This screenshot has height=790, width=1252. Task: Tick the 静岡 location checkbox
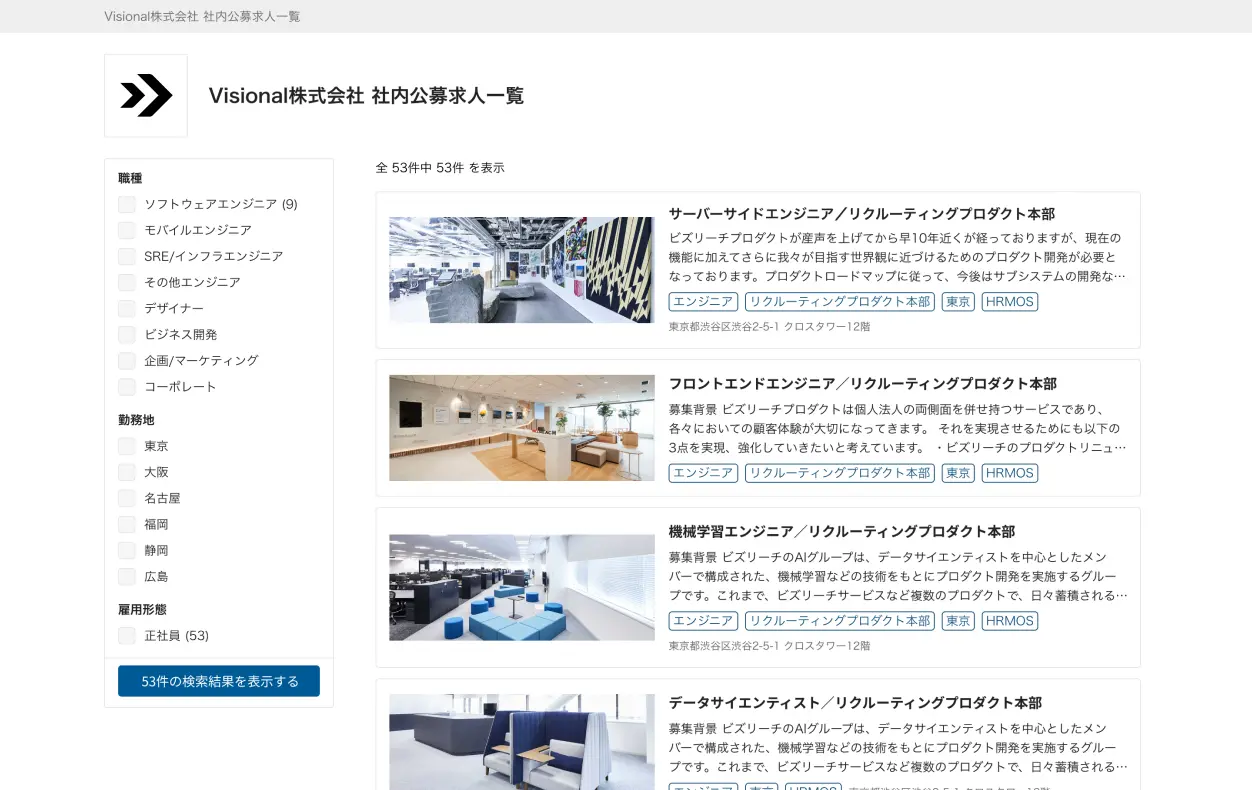click(x=127, y=550)
